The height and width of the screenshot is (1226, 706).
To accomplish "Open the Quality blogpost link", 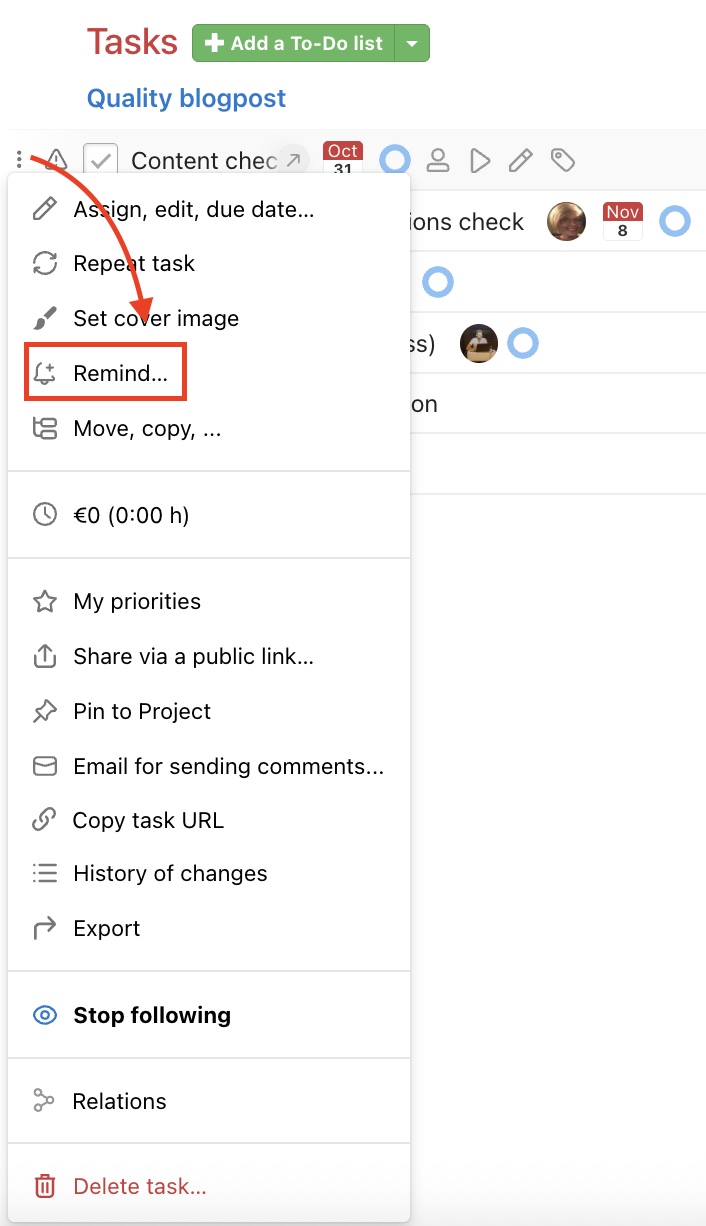I will coord(186,98).
